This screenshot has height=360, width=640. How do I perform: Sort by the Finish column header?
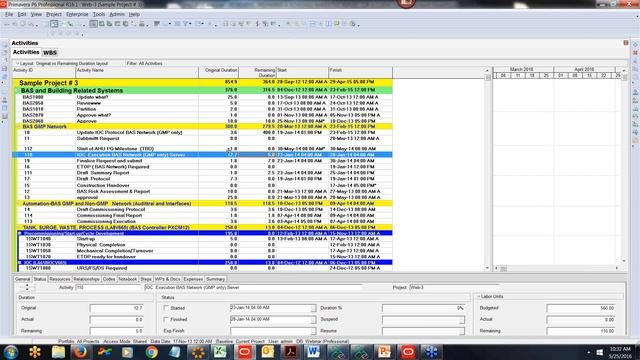(x=360, y=73)
